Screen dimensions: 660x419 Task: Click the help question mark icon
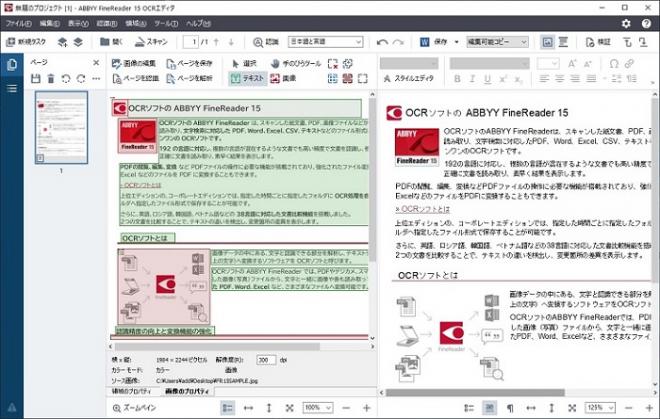[646, 24]
